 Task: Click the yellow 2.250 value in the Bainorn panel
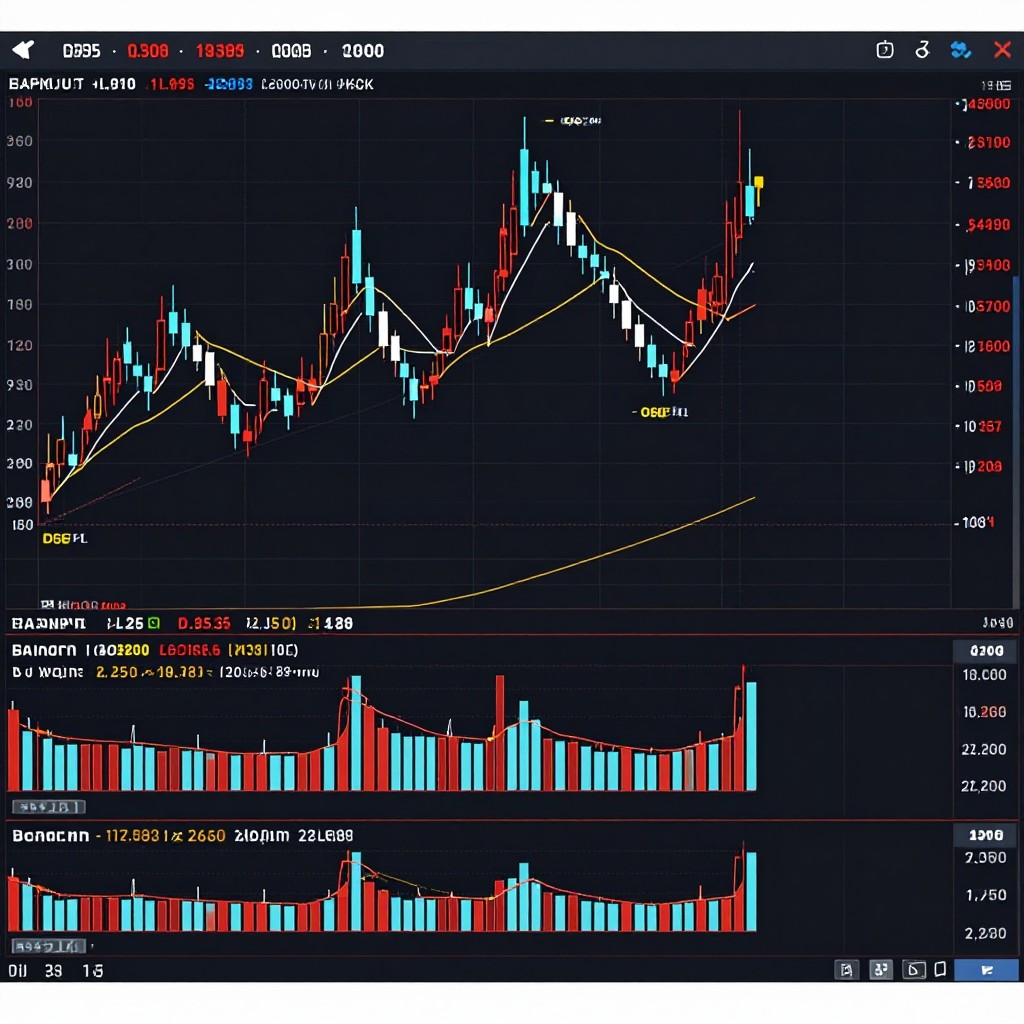[117, 672]
